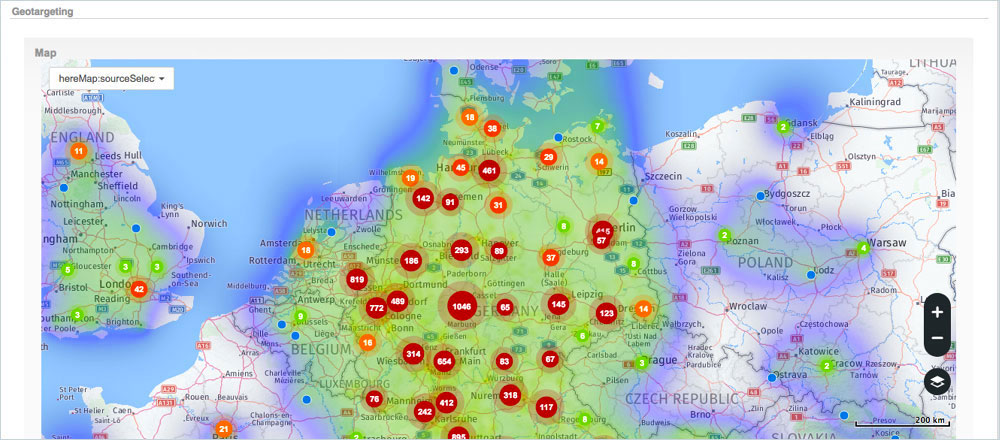Open the 318 cluster marker
The height and width of the screenshot is (440, 1000).
[x=510, y=396]
